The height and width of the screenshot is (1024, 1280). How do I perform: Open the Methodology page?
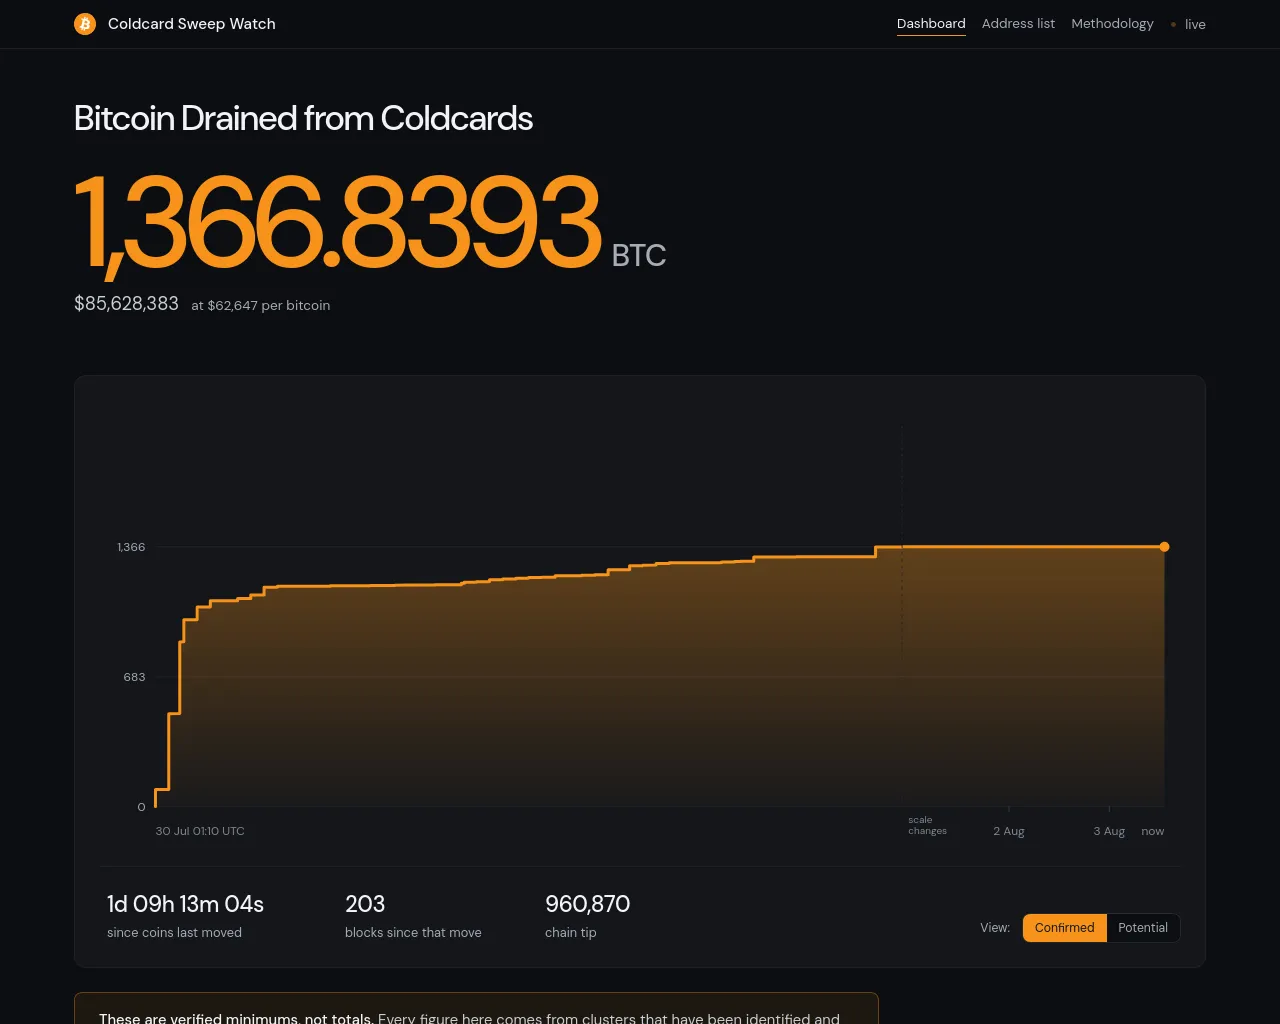[x=1112, y=24]
